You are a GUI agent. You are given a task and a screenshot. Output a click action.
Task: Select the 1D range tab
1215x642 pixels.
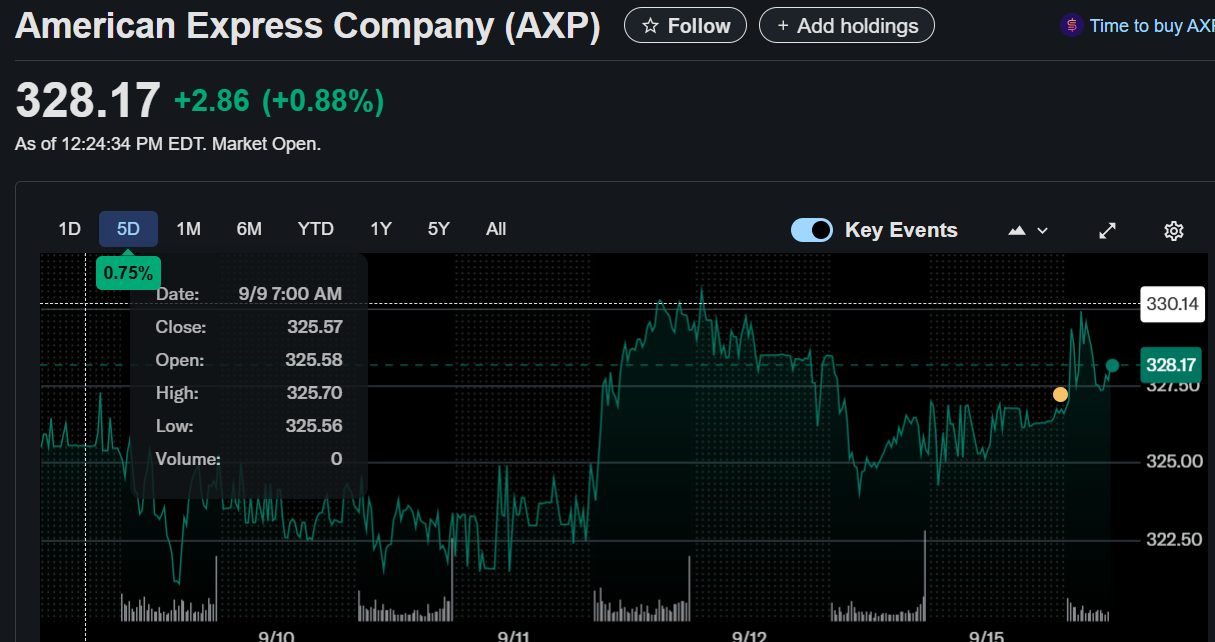(69, 229)
